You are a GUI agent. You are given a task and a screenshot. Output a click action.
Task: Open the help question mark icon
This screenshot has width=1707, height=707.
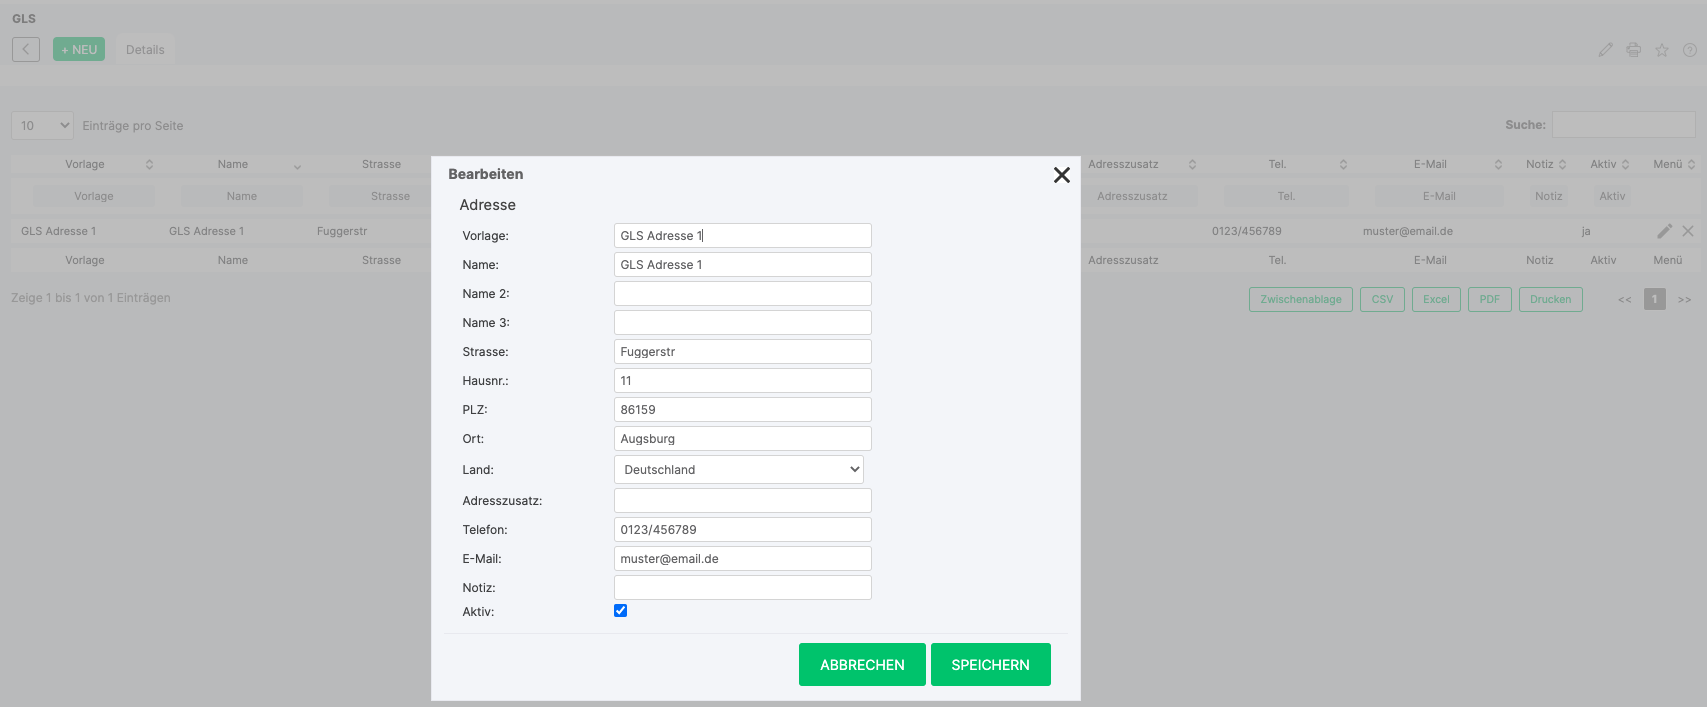[x=1689, y=50]
